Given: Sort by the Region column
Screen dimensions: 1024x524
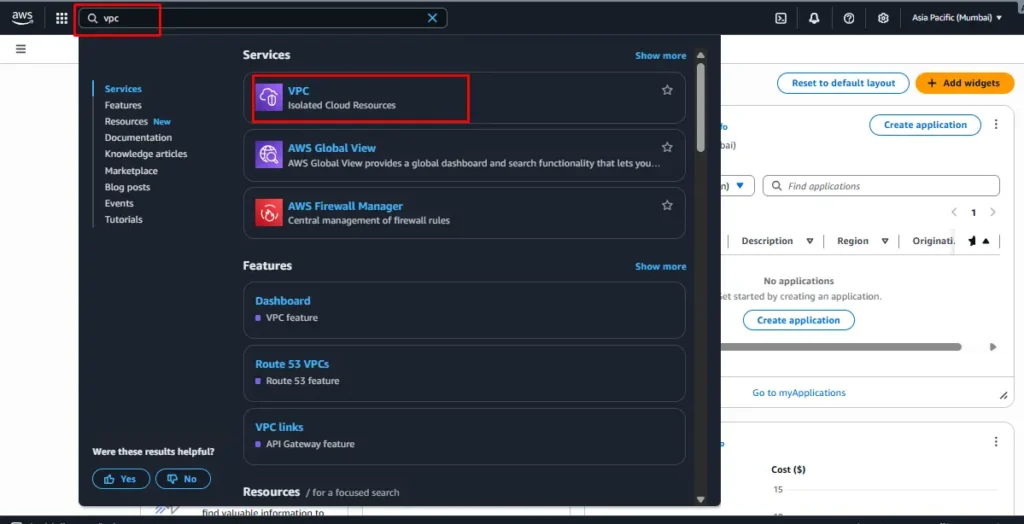Looking at the screenshot, I should point(885,241).
